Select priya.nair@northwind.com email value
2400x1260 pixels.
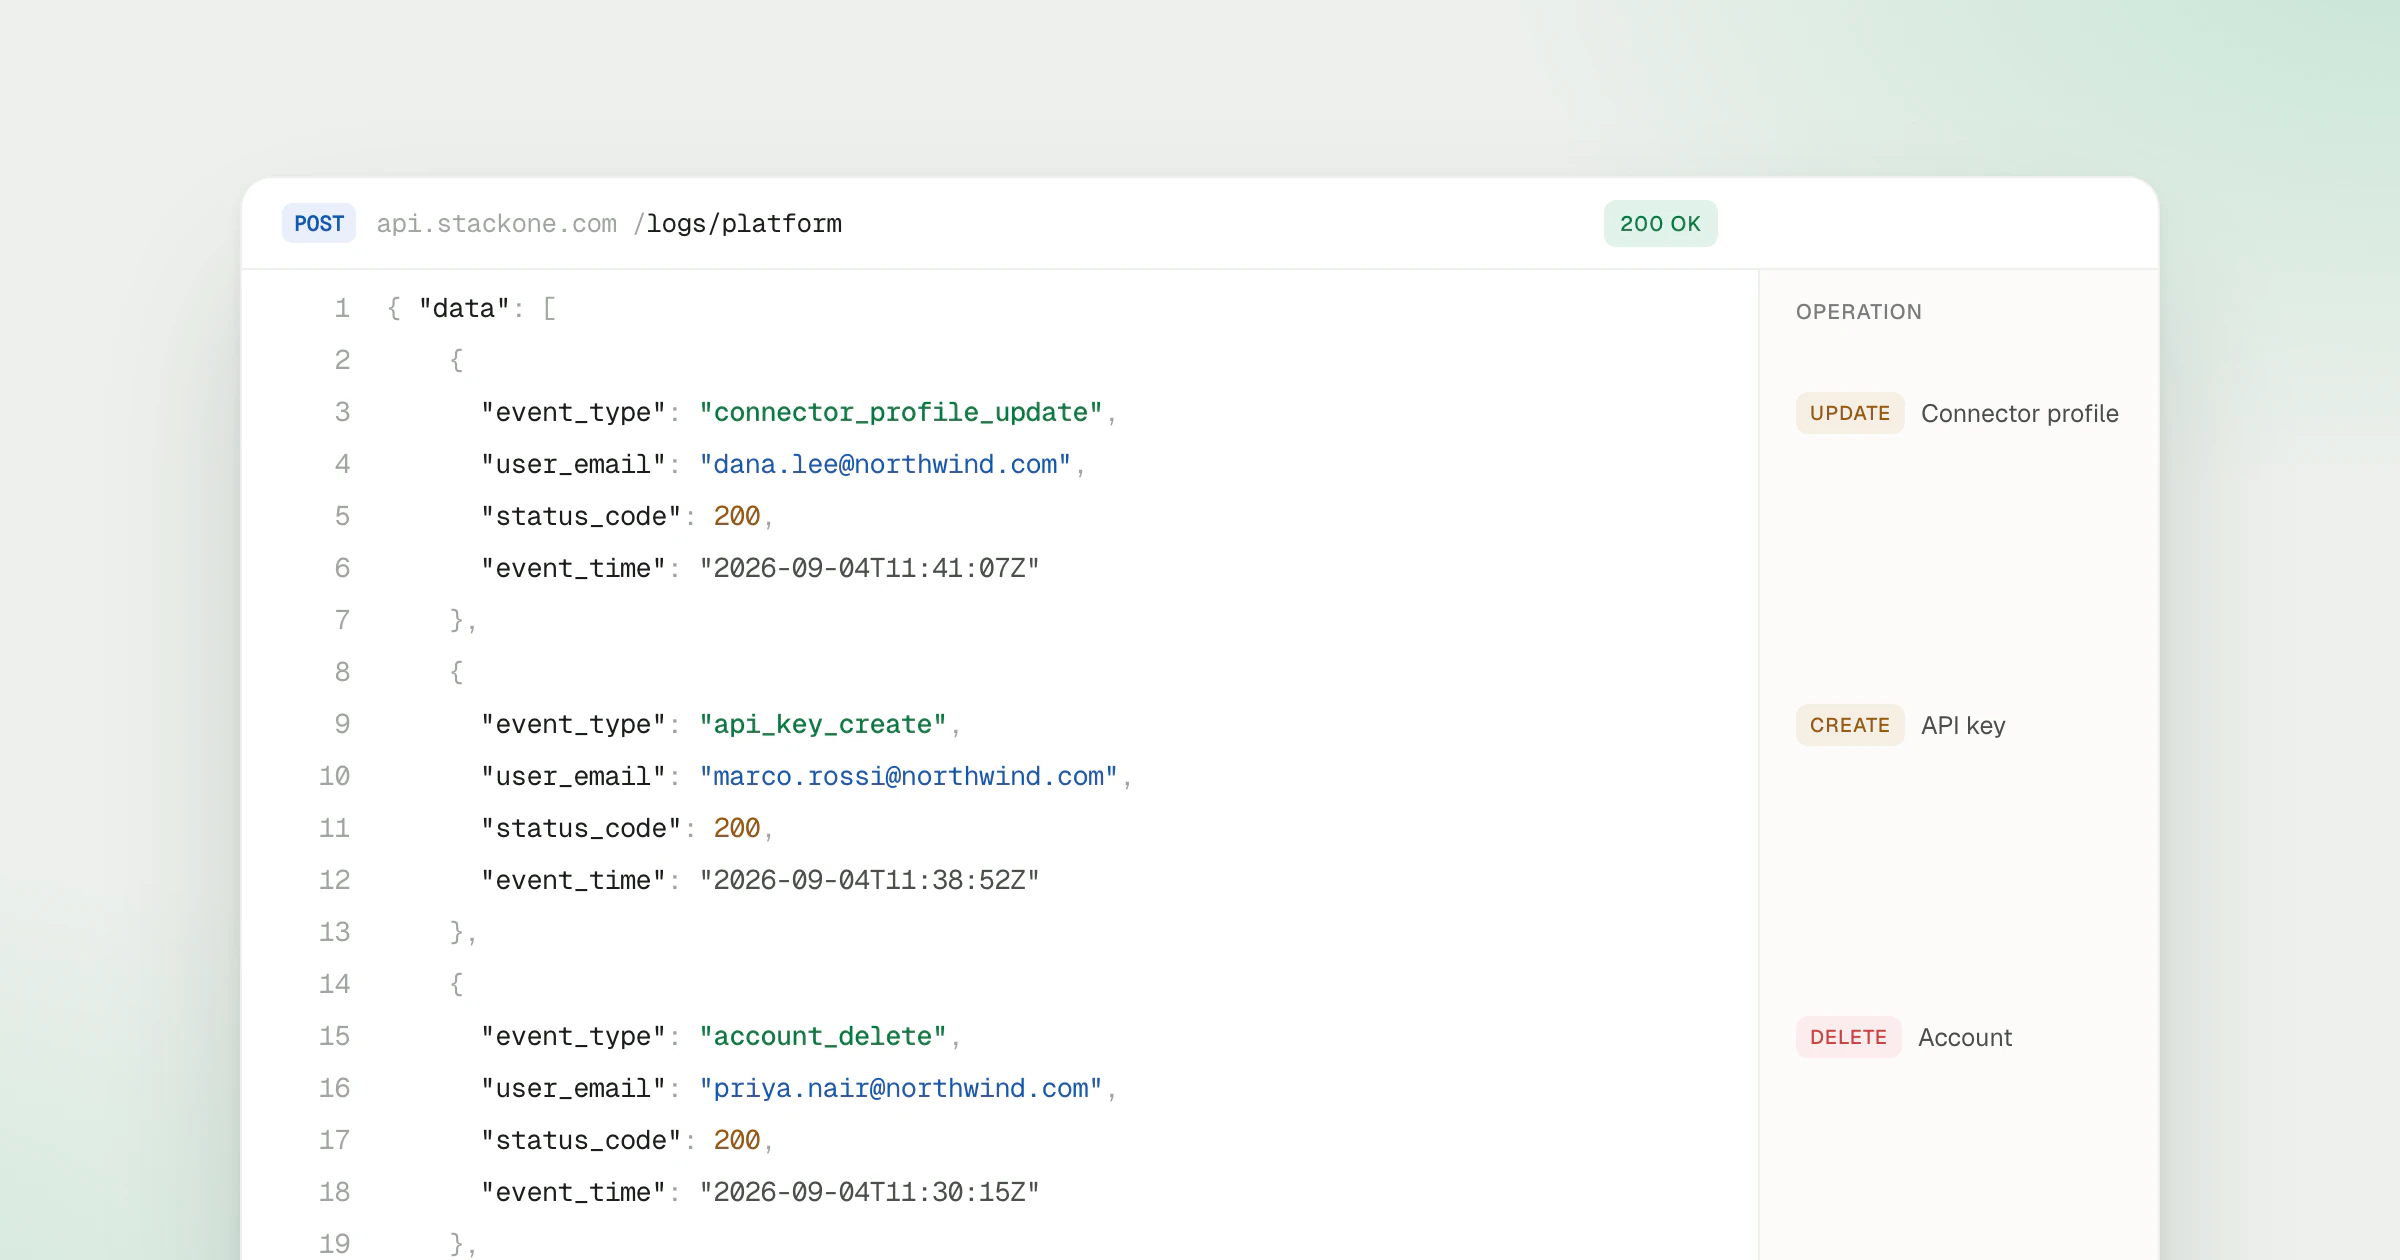click(901, 1088)
